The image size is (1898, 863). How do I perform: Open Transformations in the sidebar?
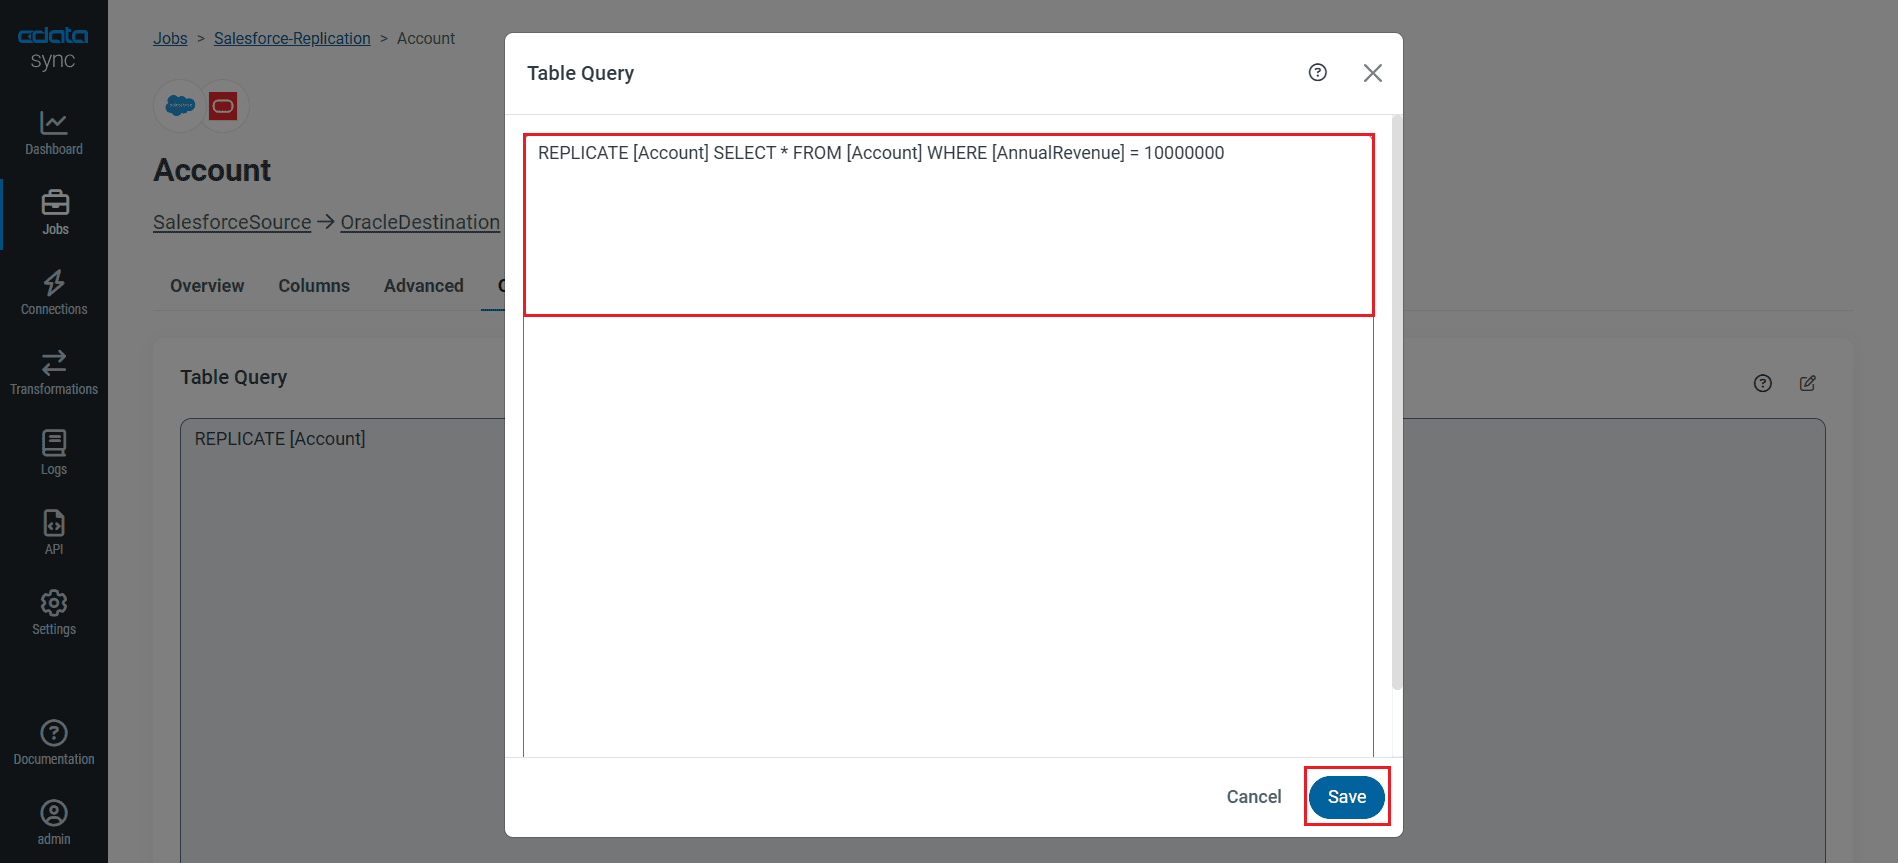(54, 373)
